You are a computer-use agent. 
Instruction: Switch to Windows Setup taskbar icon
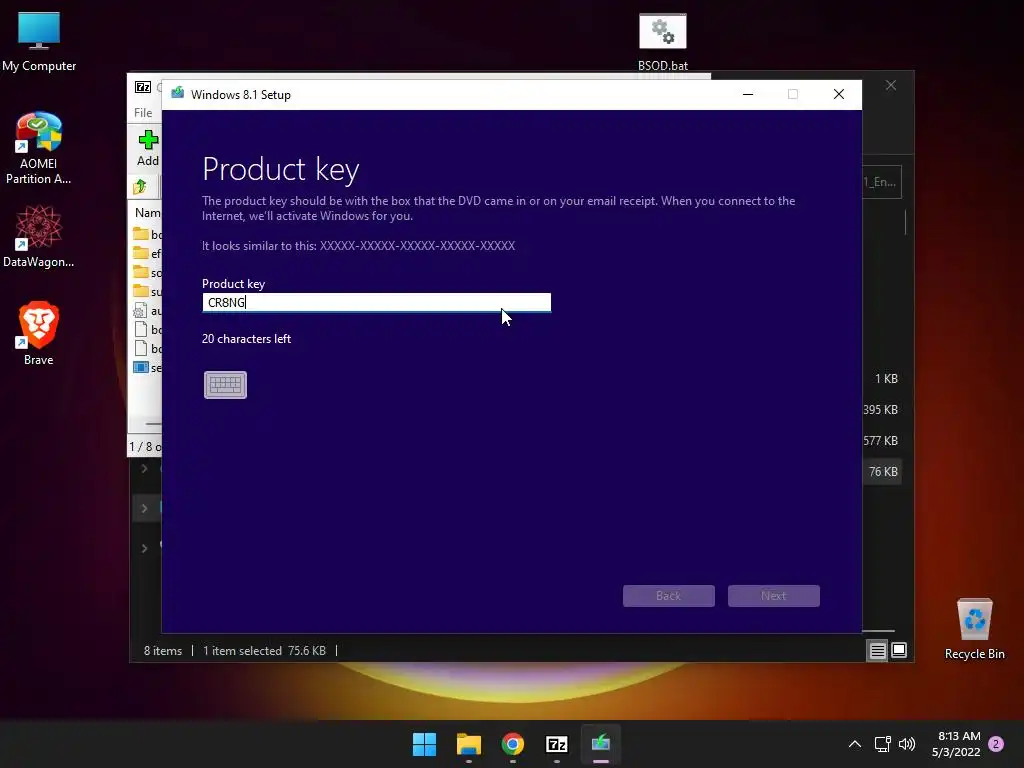click(x=601, y=744)
